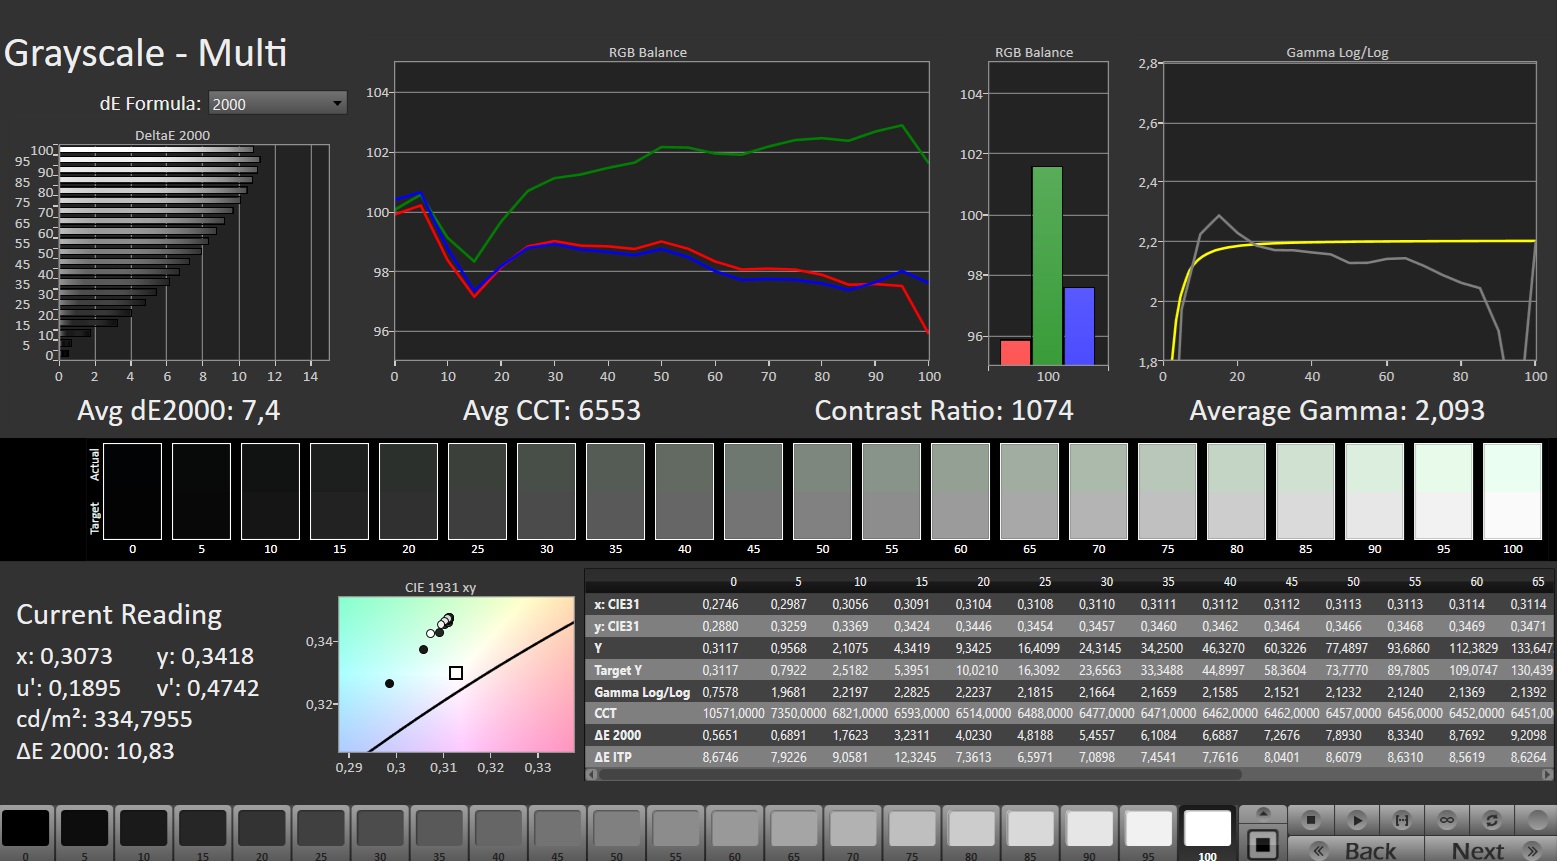Click the refresh arrows icon
This screenshot has width=1557, height=861.
click(1492, 820)
